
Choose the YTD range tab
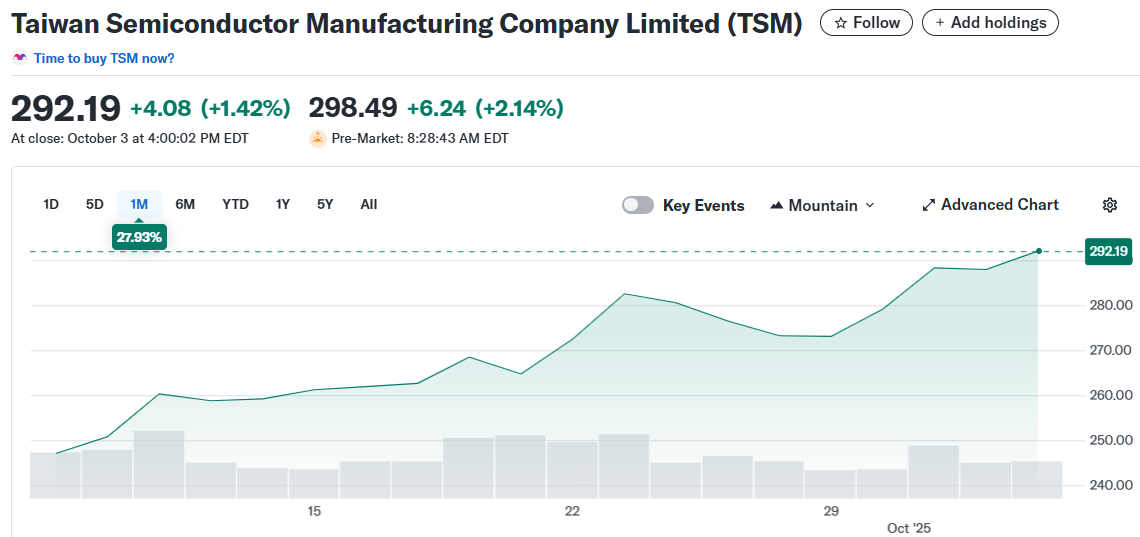coord(235,204)
